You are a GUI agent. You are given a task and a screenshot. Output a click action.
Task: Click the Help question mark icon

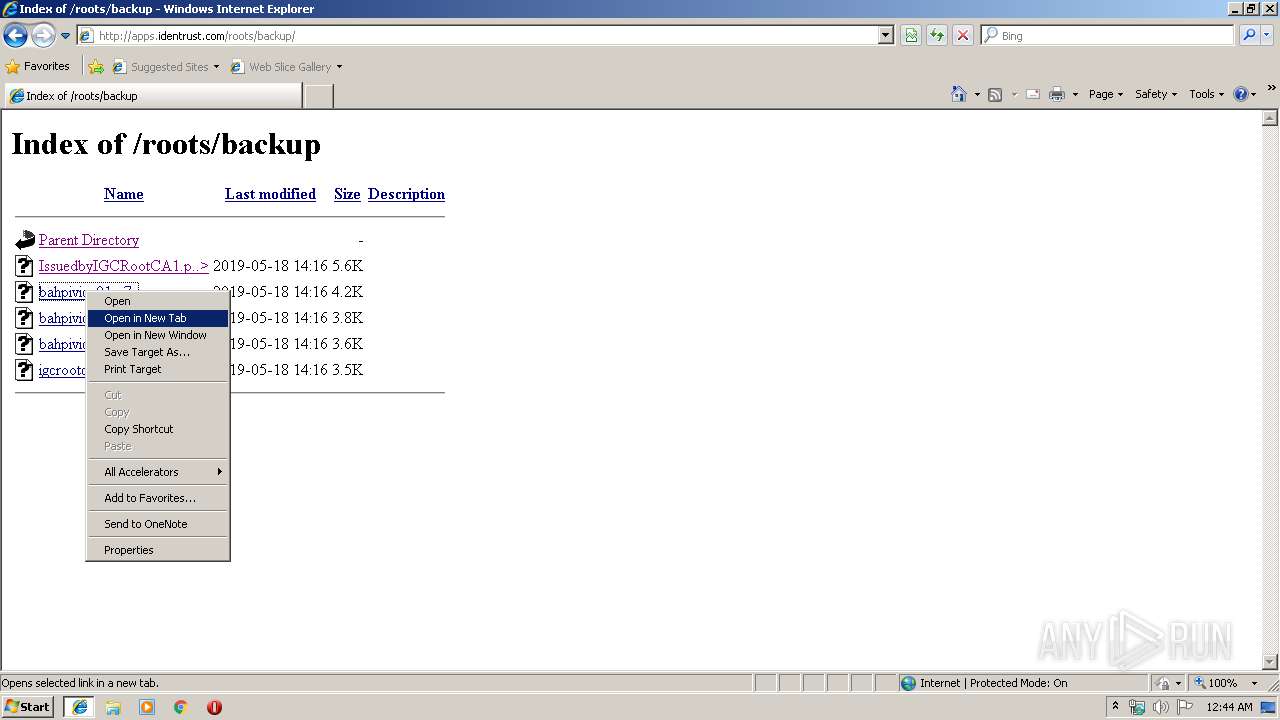click(1240, 94)
